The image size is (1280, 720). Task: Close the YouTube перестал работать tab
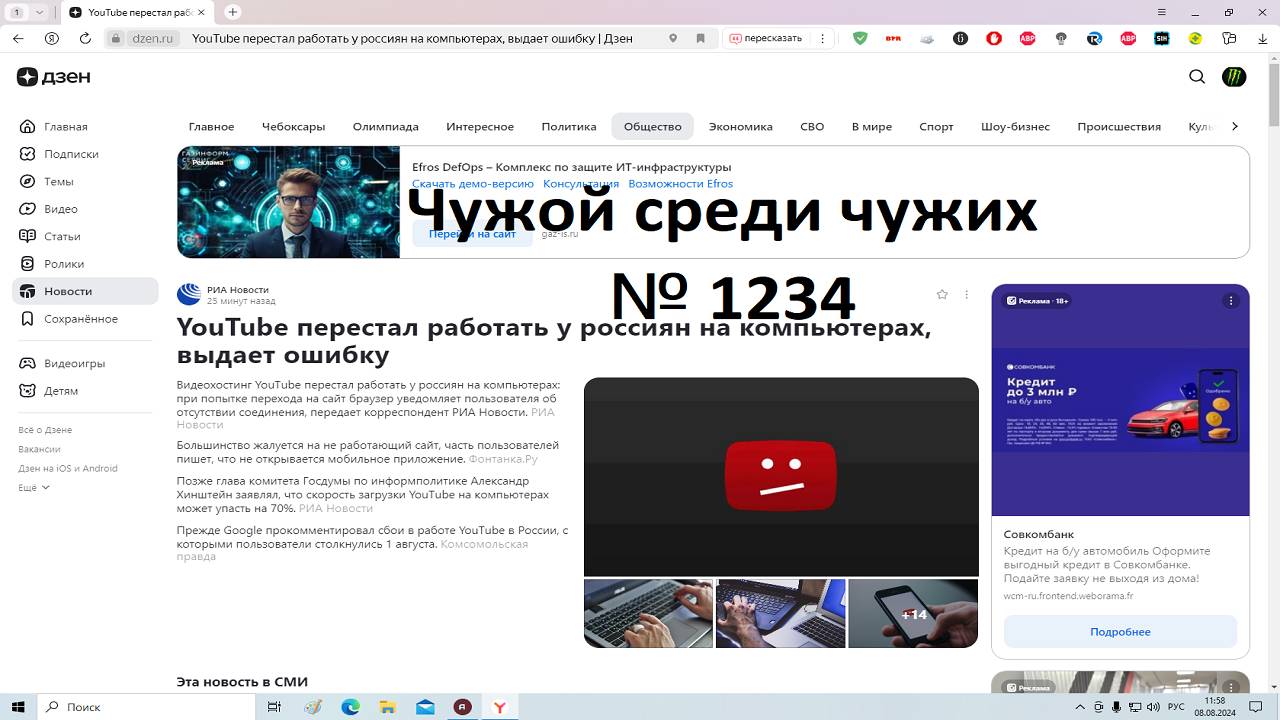(202, 12)
